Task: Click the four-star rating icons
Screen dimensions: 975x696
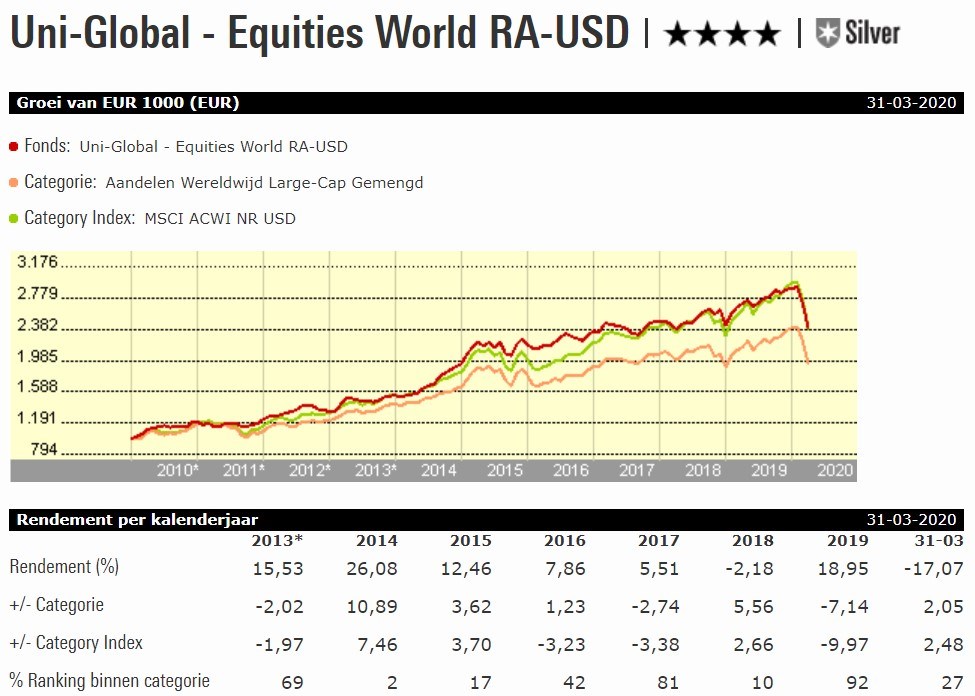Action: click(721, 35)
